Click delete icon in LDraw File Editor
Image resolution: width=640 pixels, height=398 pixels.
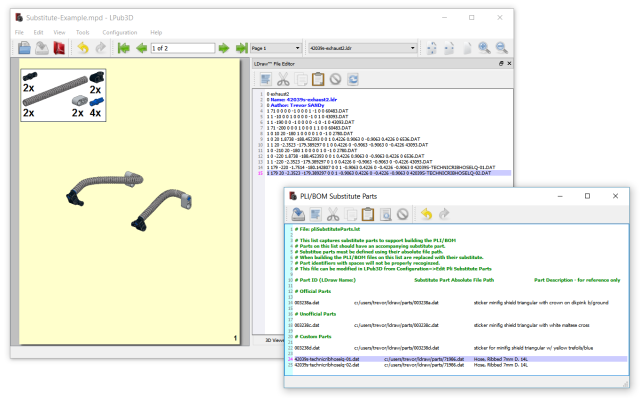(336, 79)
